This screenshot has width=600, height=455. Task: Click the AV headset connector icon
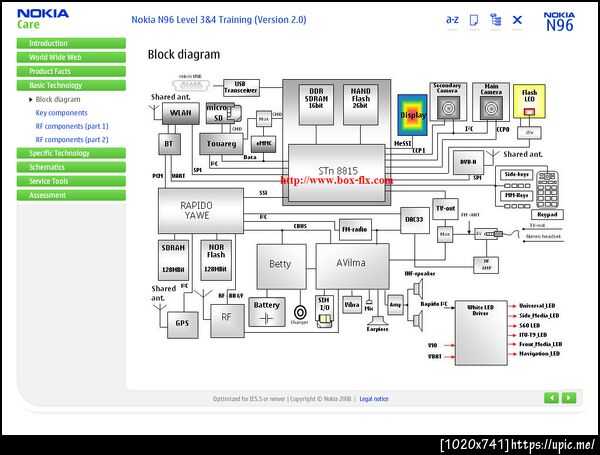[489, 234]
